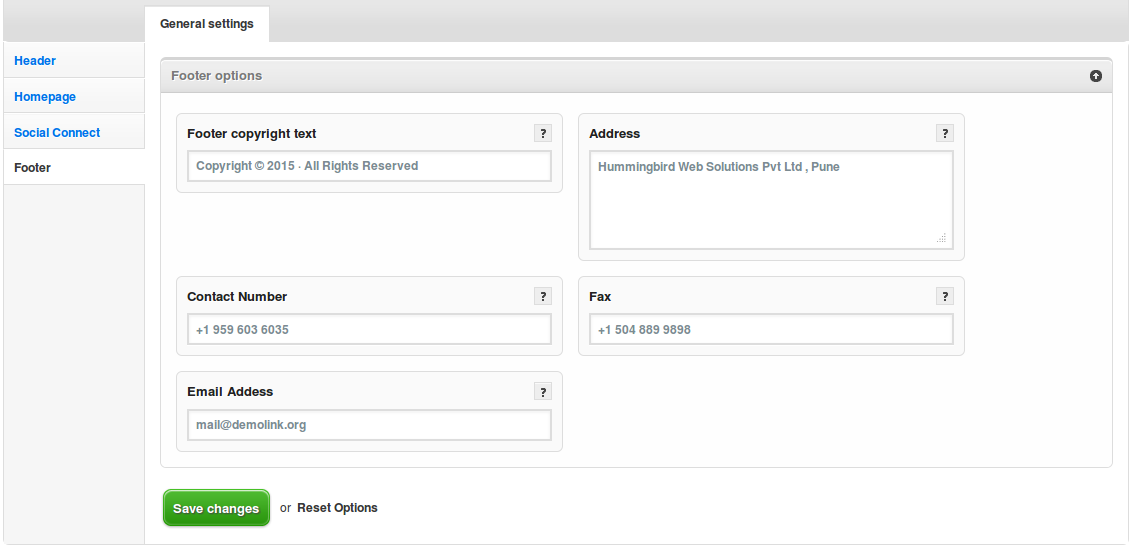Click inside the Address text area
The image size is (1137, 547).
point(770,200)
